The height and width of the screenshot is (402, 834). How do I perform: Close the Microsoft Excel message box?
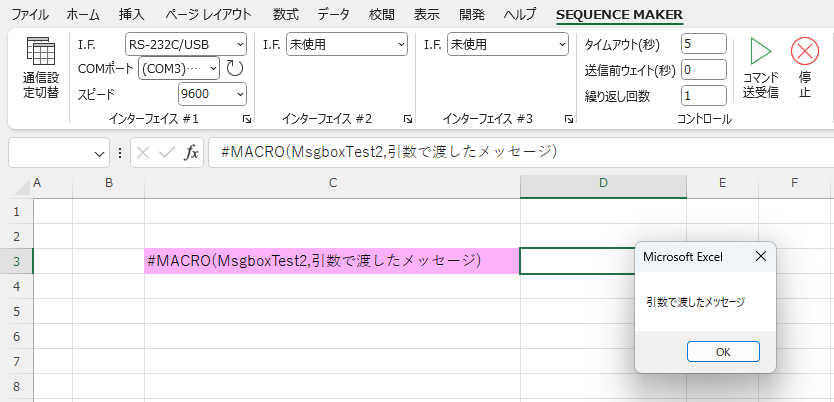[x=761, y=256]
